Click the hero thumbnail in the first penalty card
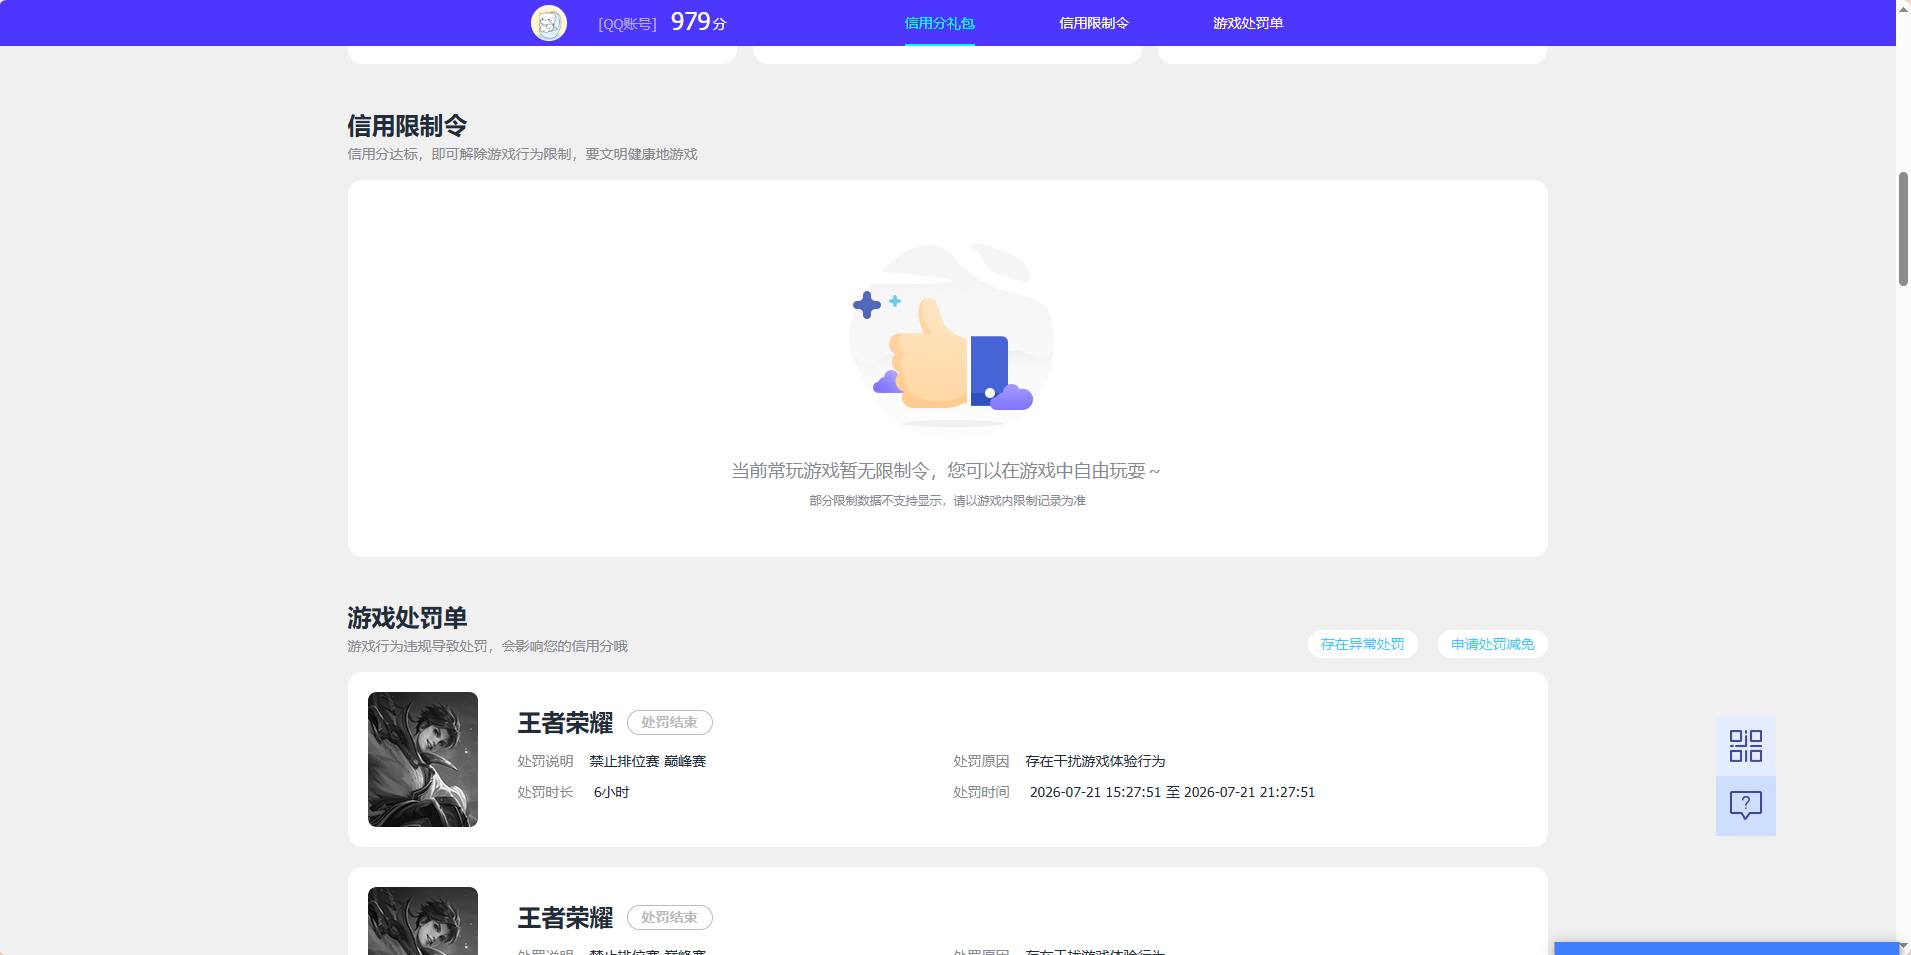The width and height of the screenshot is (1911, 955). (423, 759)
